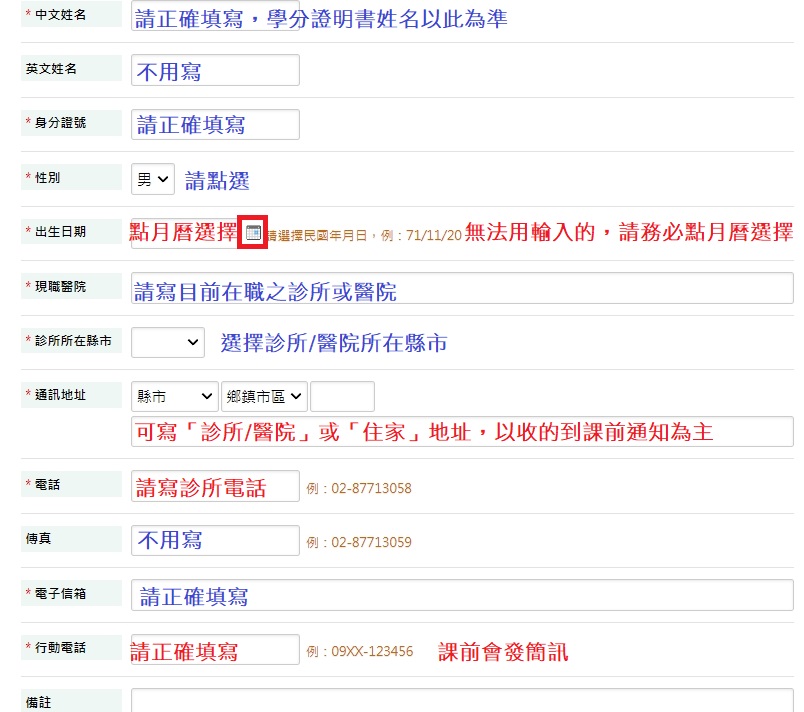Click the 電子信箱 input field
The width and height of the screenshot is (804, 712).
pyautogui.click(x=462, y=595)
